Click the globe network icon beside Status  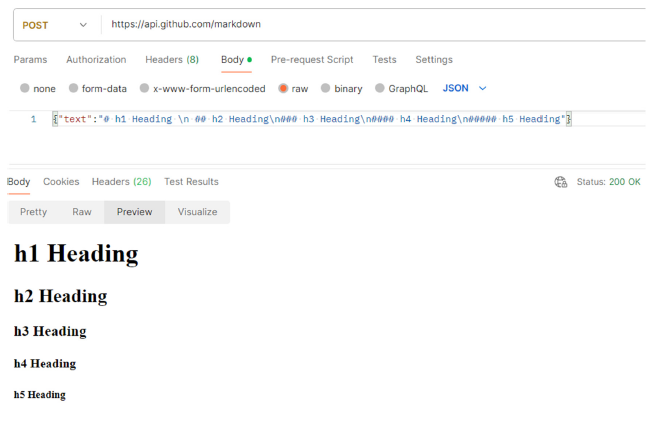[561, 182]
